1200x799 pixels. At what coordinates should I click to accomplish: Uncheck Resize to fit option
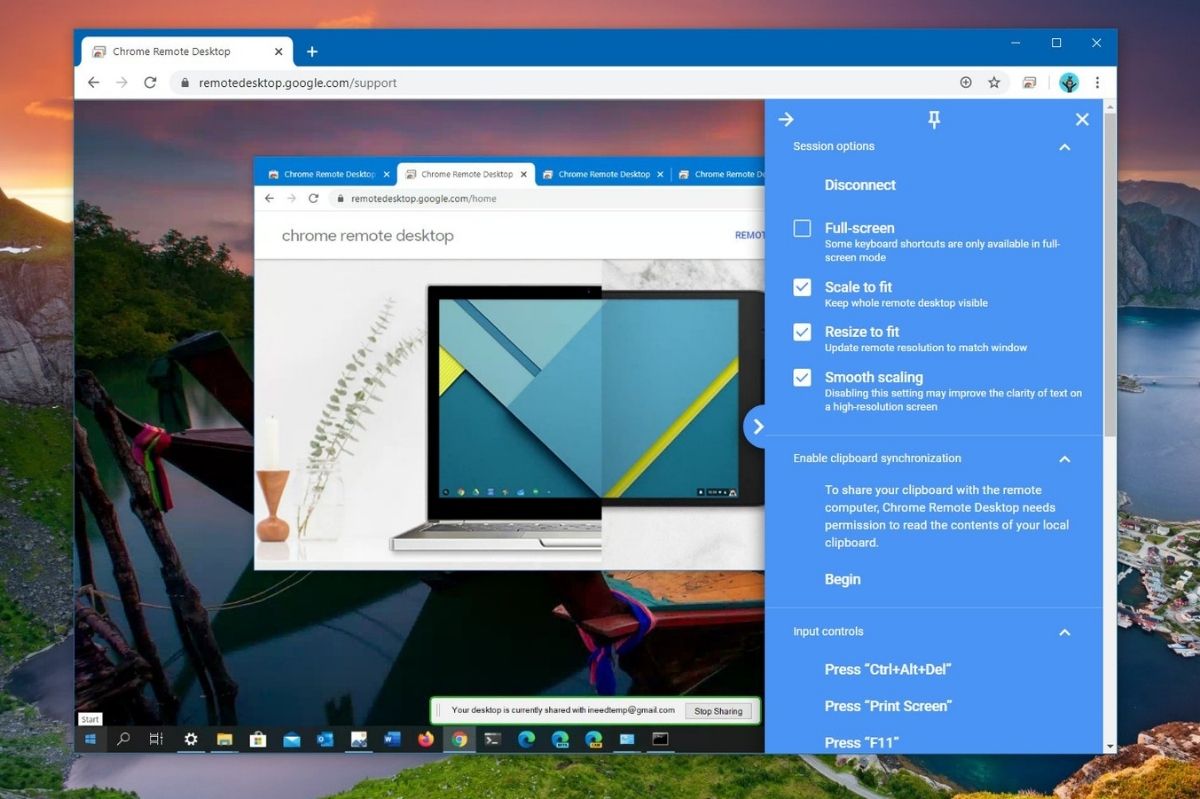click(x=802, y=332)
